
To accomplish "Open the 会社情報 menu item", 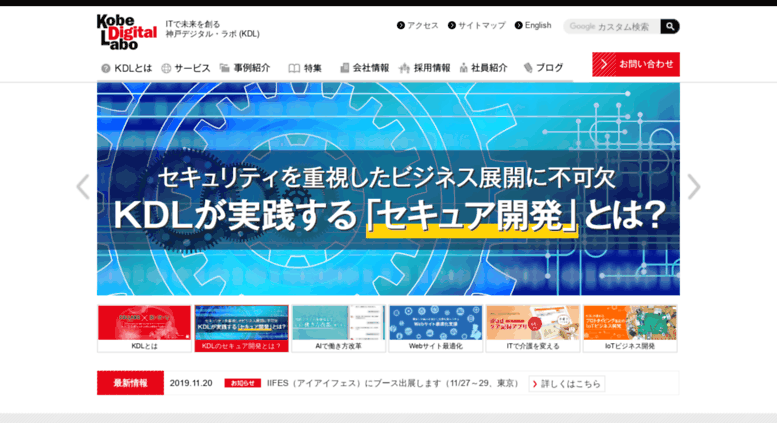I will point(365,68).
